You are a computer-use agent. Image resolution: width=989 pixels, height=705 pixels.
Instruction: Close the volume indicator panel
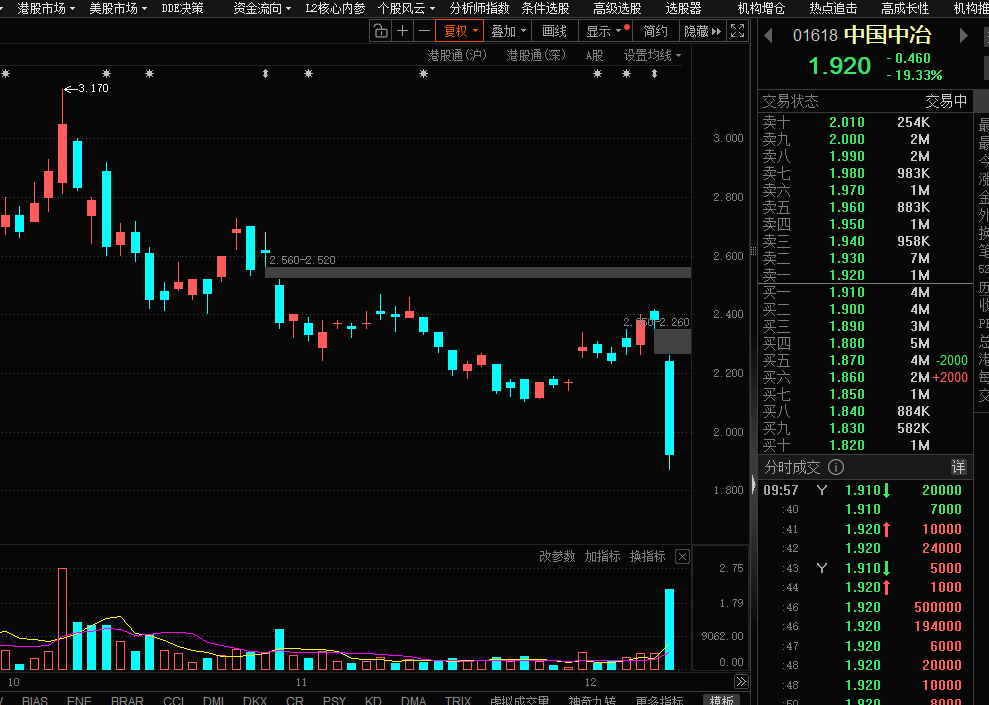click(x=682, y=556)
